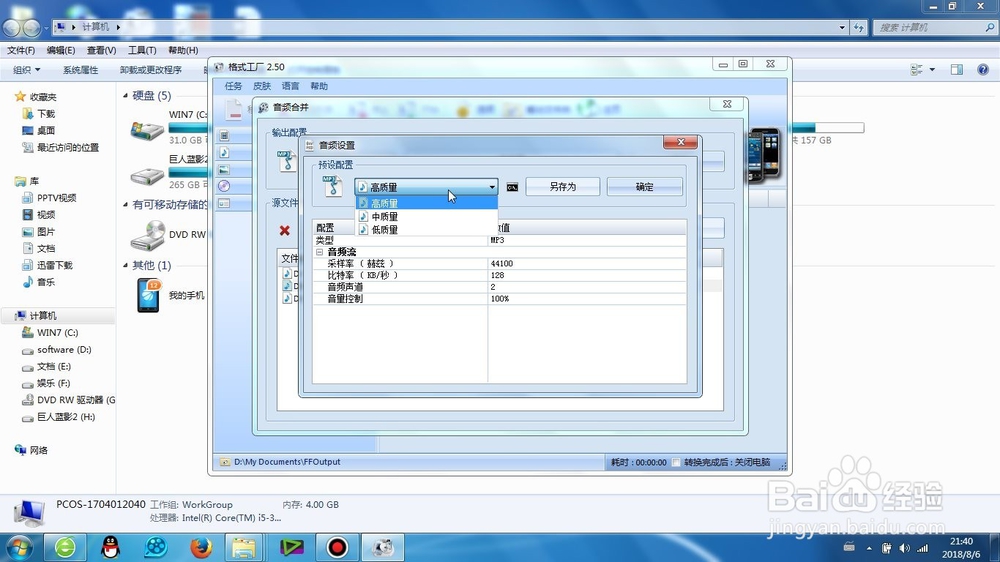Open the video category icon in 格式工厂 sidebar
This screenshot has width=1000, height=562.
[224, 135]
